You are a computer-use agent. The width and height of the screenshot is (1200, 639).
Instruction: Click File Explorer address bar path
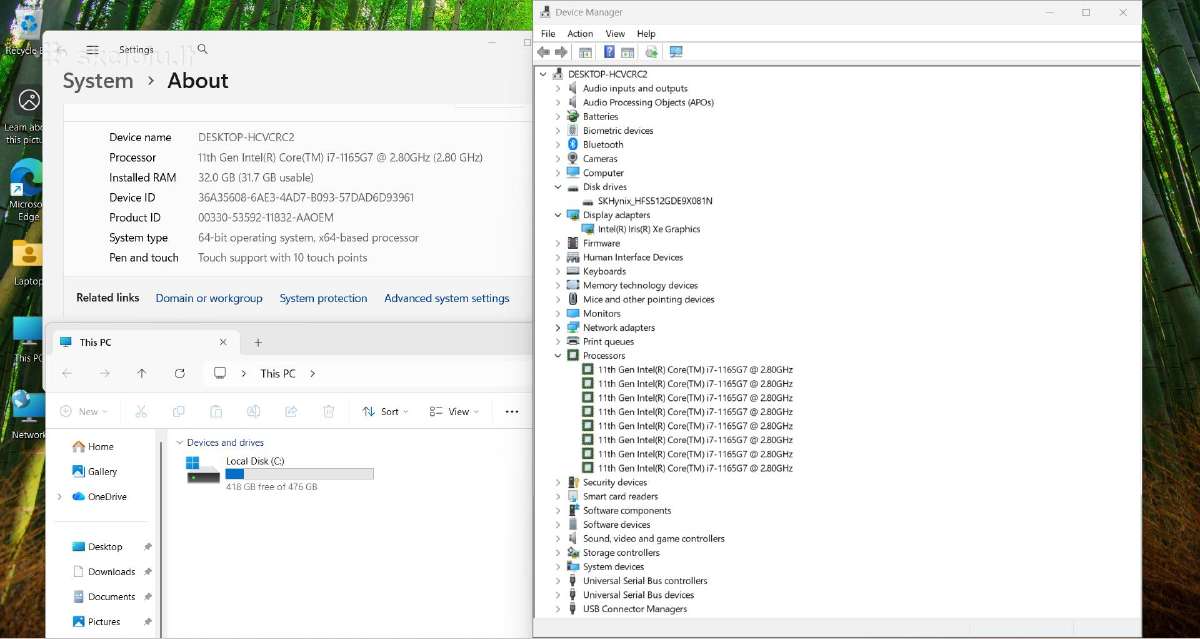click(367, 373)
